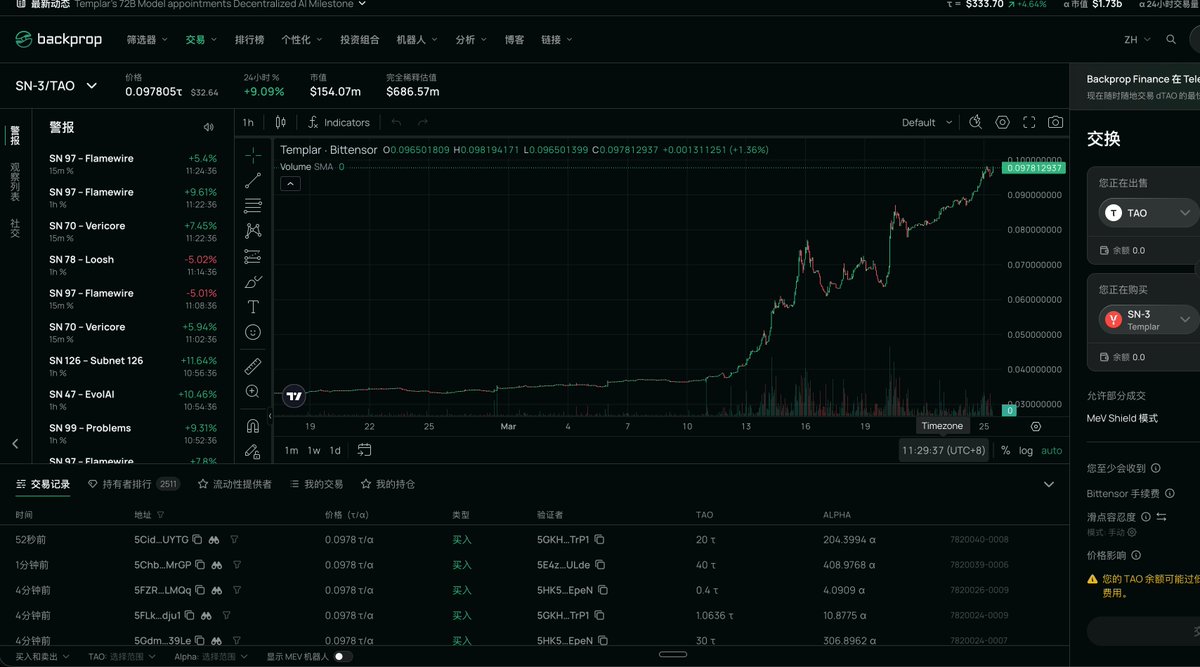Open the 筛选器 navigation menu
Screen dimensions: 1200x667
pos(147,40)
